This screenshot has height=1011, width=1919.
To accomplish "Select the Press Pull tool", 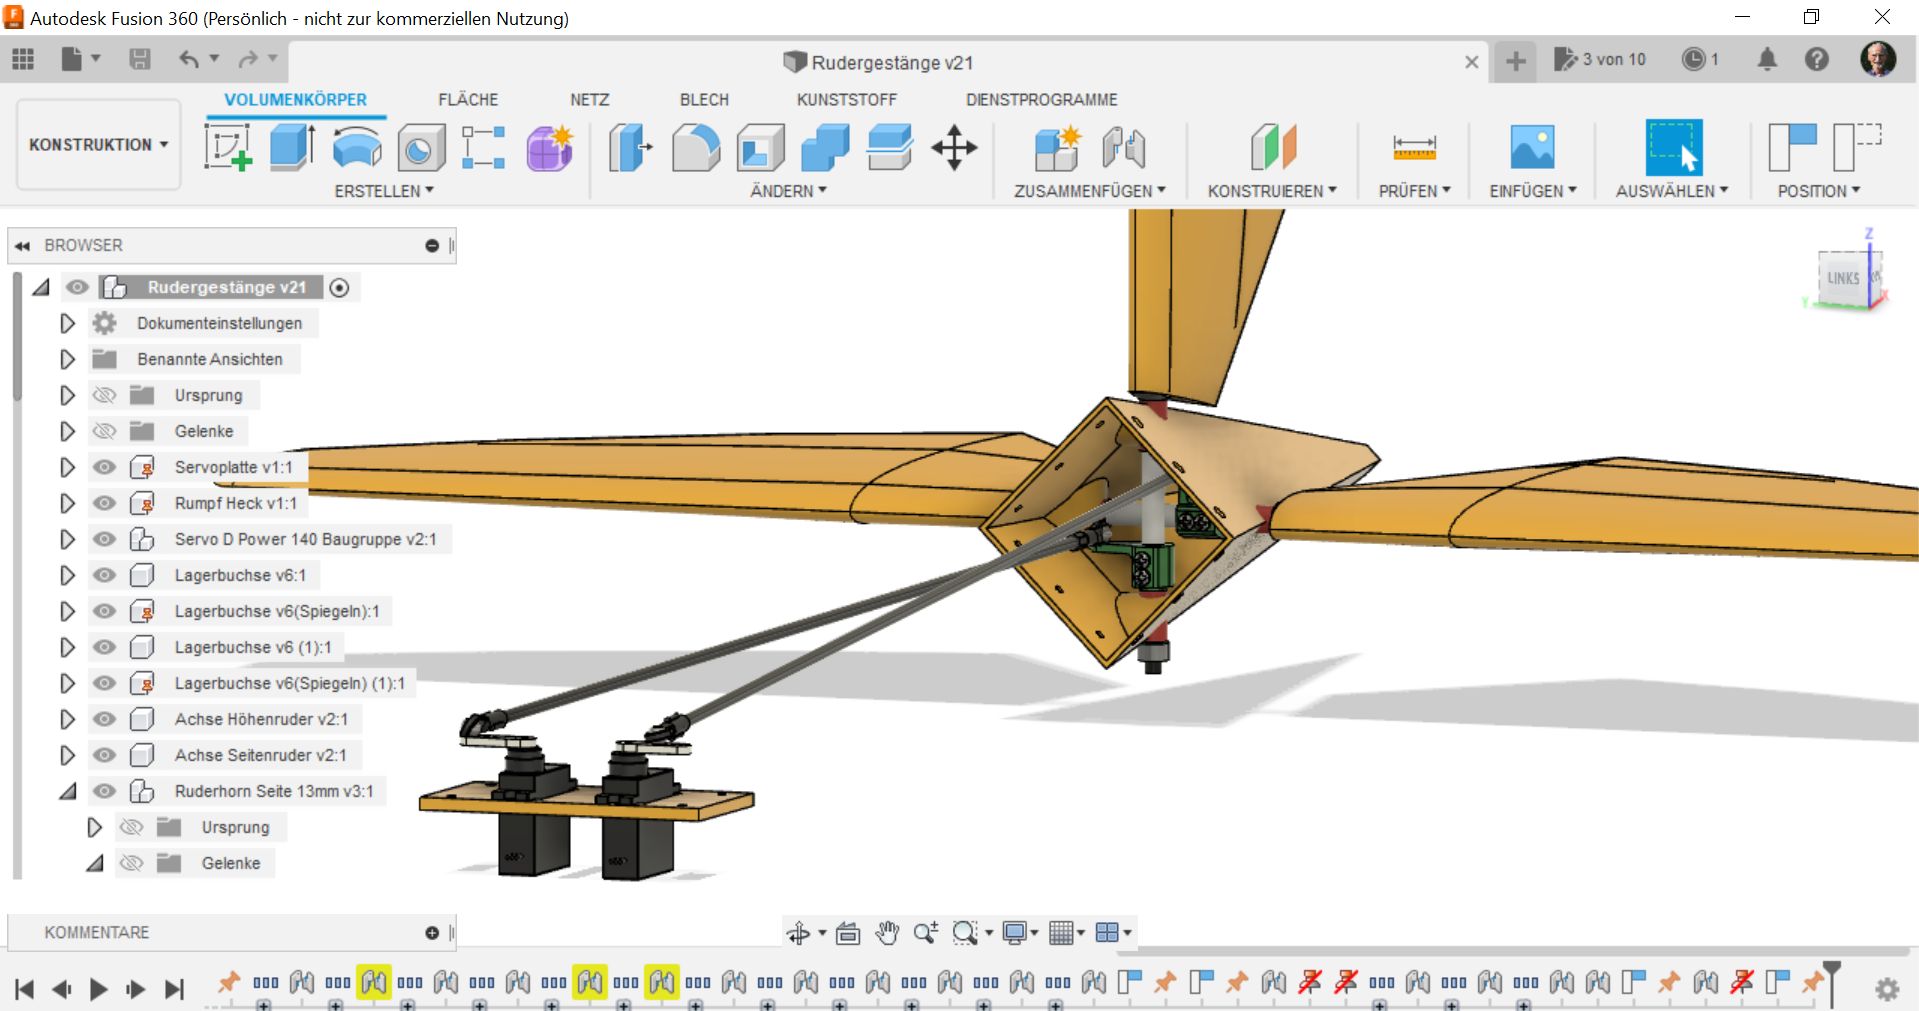I will 630,147.
